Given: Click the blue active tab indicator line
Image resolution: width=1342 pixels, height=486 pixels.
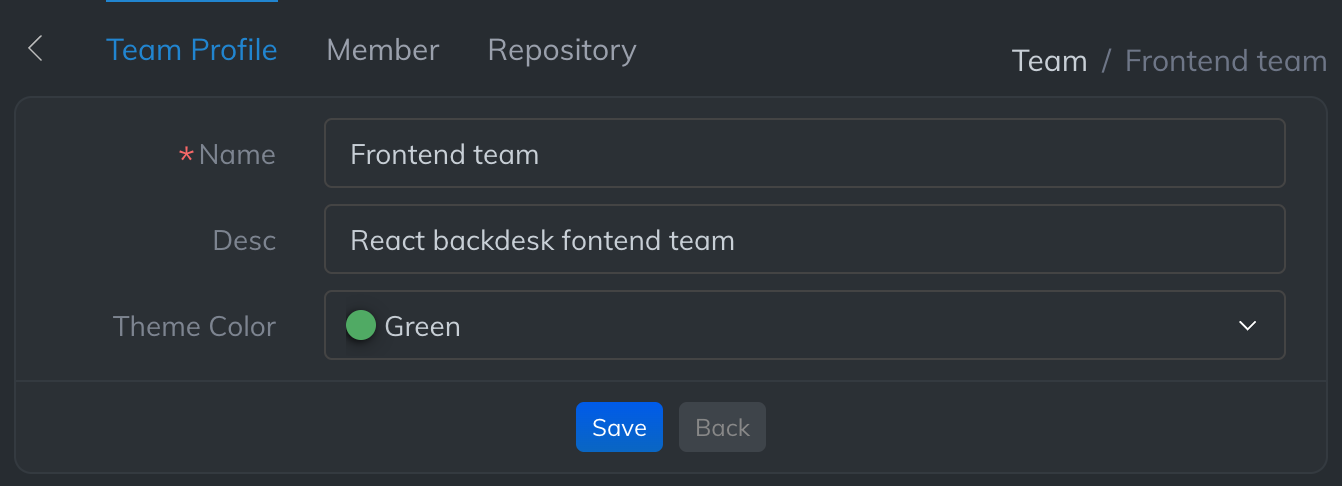Looking at the screenshot, I should pos(191,1).
